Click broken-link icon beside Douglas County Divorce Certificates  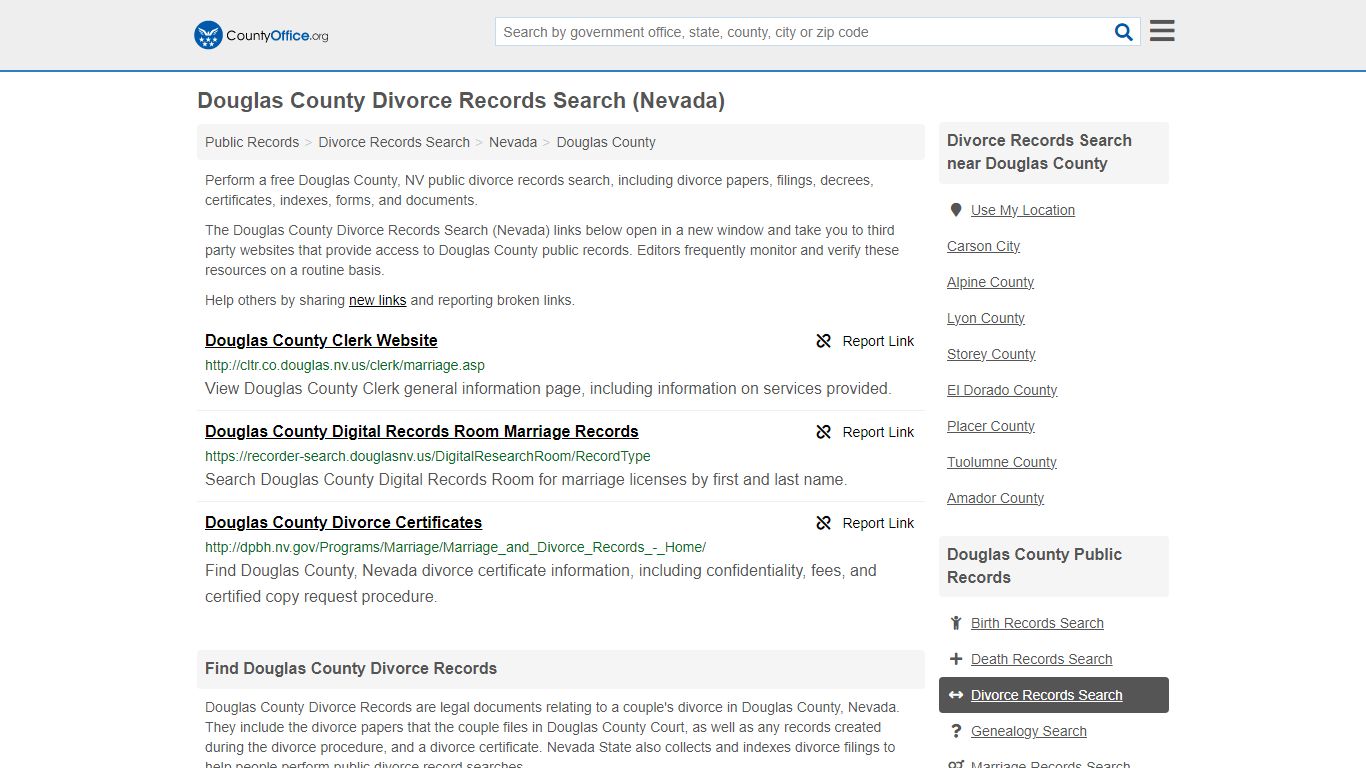point(824,523)
